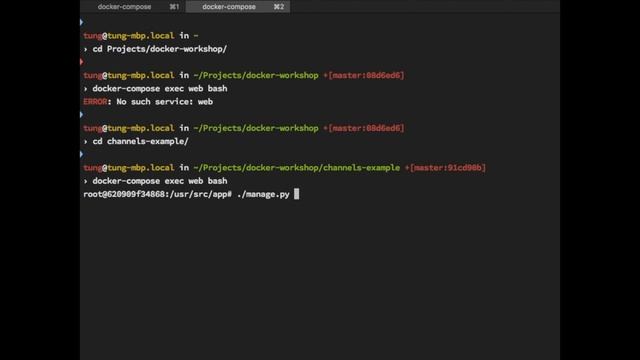Click the red prompt mark below 'cd Projects/docker-workshop/'
Screen dimensions: 640x360
(x=82, y=62)
